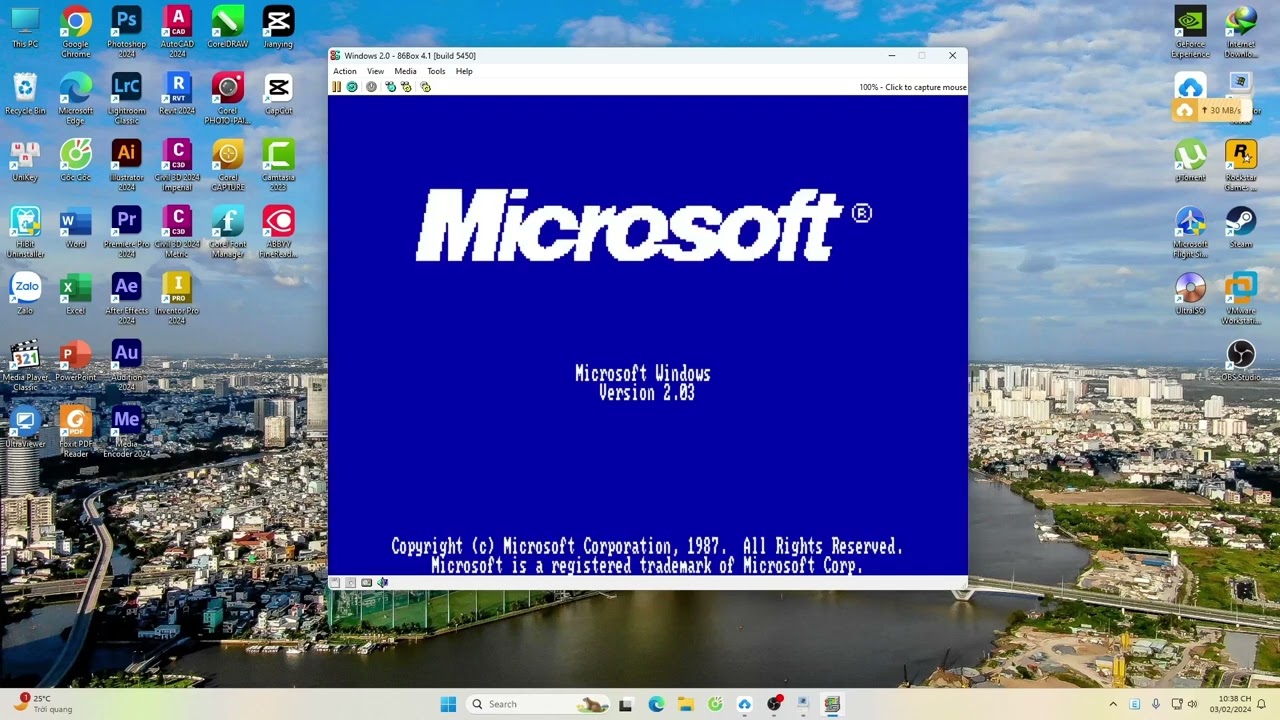1280x720 pixels.
Task: Open Internet Download Manager shortcut
Action: (1241, 32)
